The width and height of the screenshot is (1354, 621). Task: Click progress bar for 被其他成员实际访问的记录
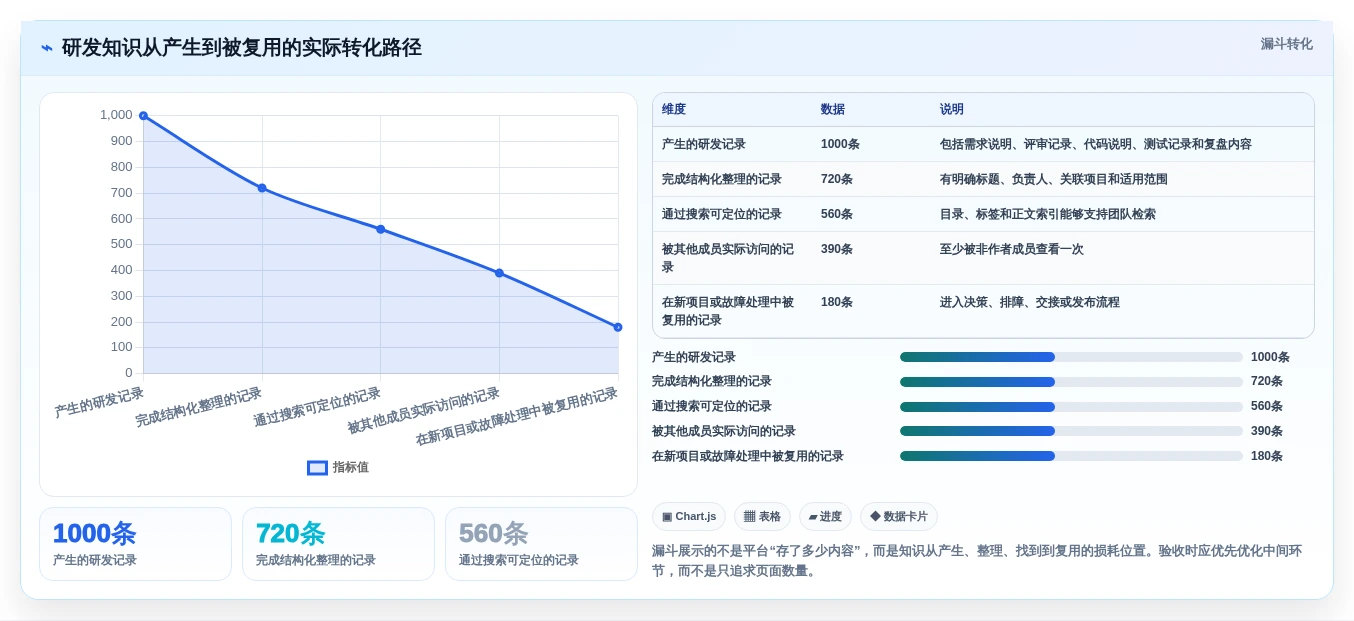(x=1071, y=431)
